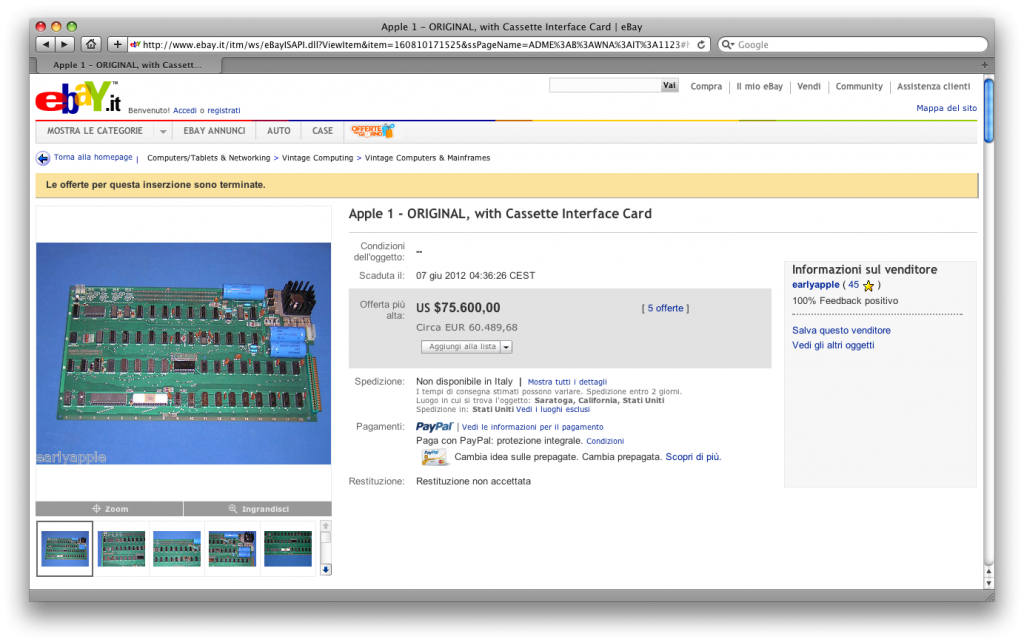The height and width of the screenshot is (642, 1024).
Task: Expand the Aggiungi alla lista dropdown arrow
Action: (x=506, y=347)
